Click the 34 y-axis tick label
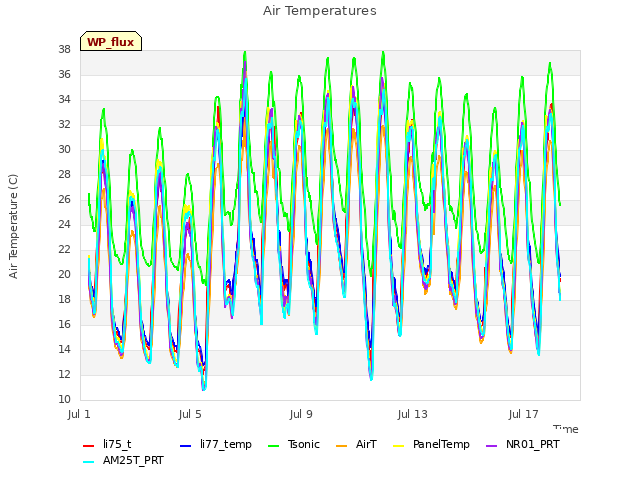 click(64, 100)
